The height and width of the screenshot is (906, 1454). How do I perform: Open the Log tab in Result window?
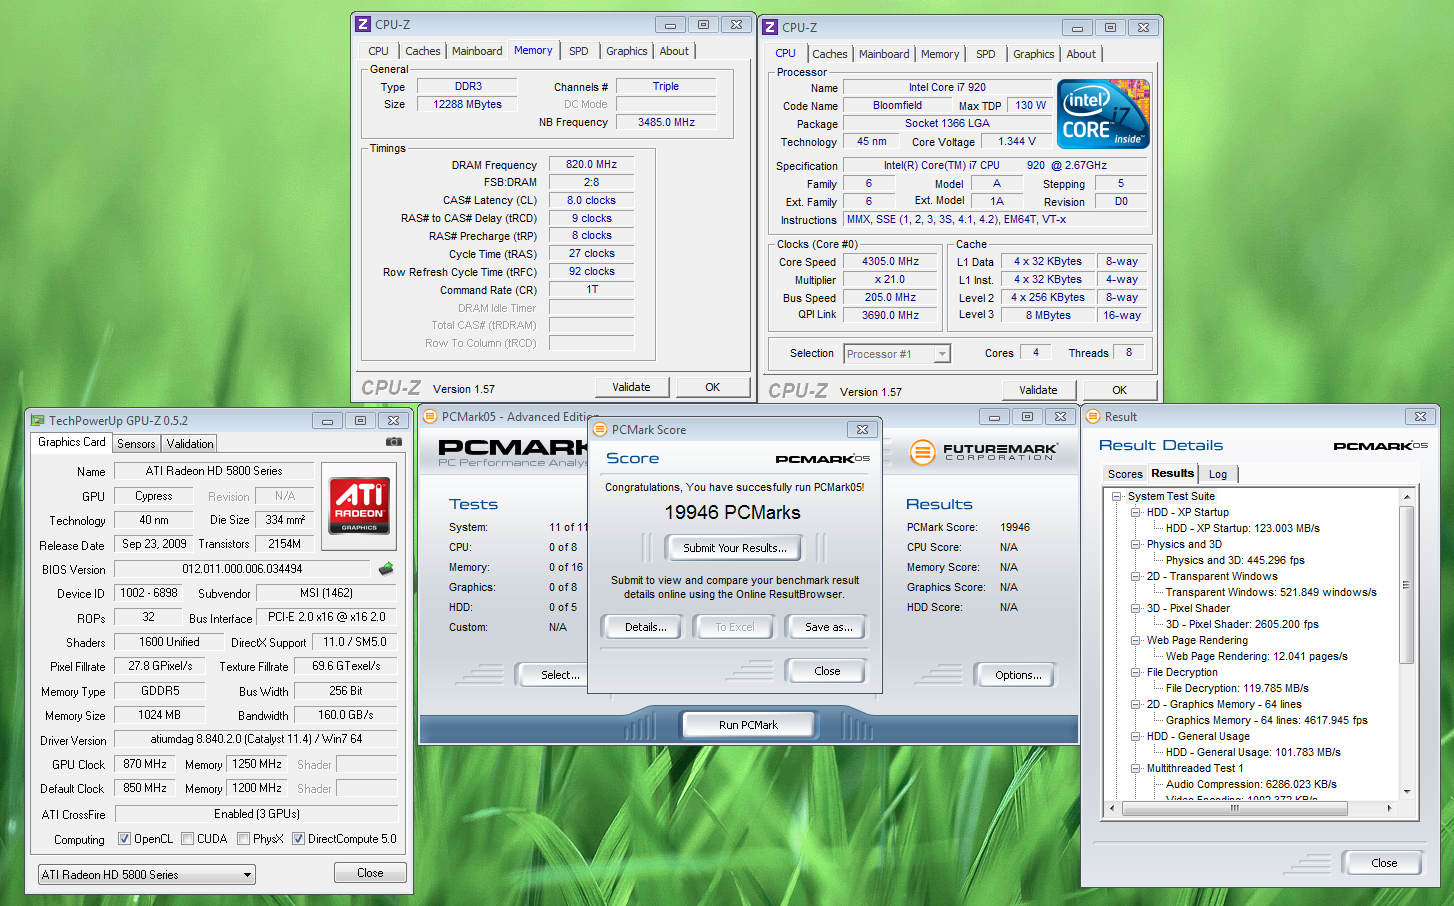pyautogui.click(x=1218, y=474)
